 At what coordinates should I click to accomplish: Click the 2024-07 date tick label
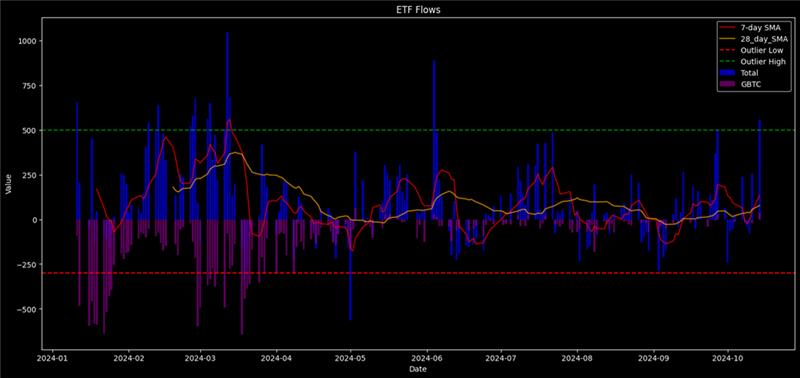pyautogui.click(x=501, y=358)
